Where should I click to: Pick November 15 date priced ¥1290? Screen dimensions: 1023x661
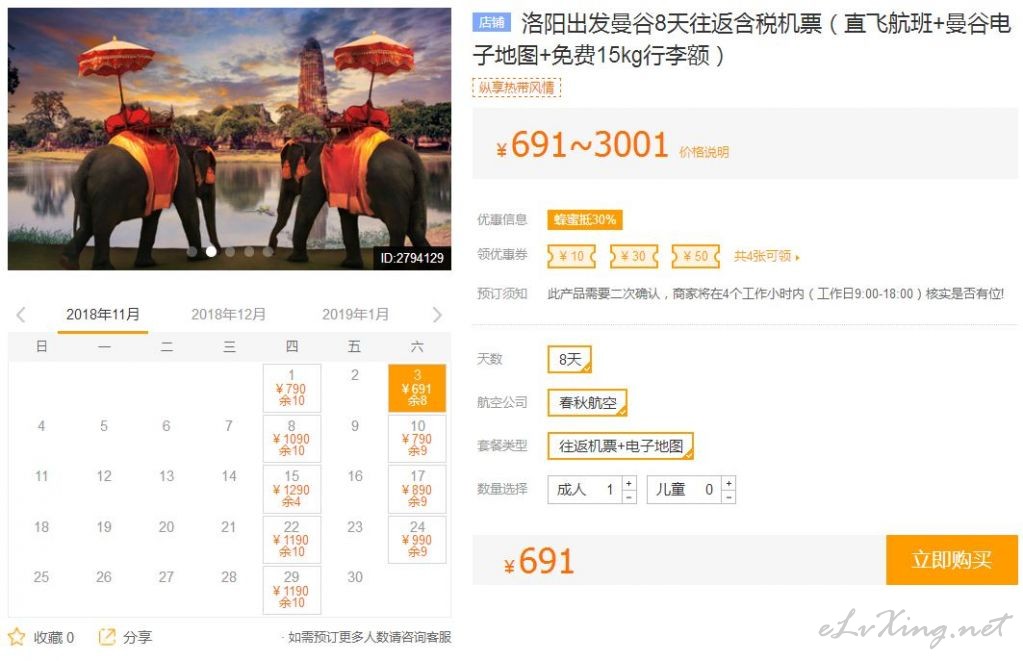click(292, 489)
